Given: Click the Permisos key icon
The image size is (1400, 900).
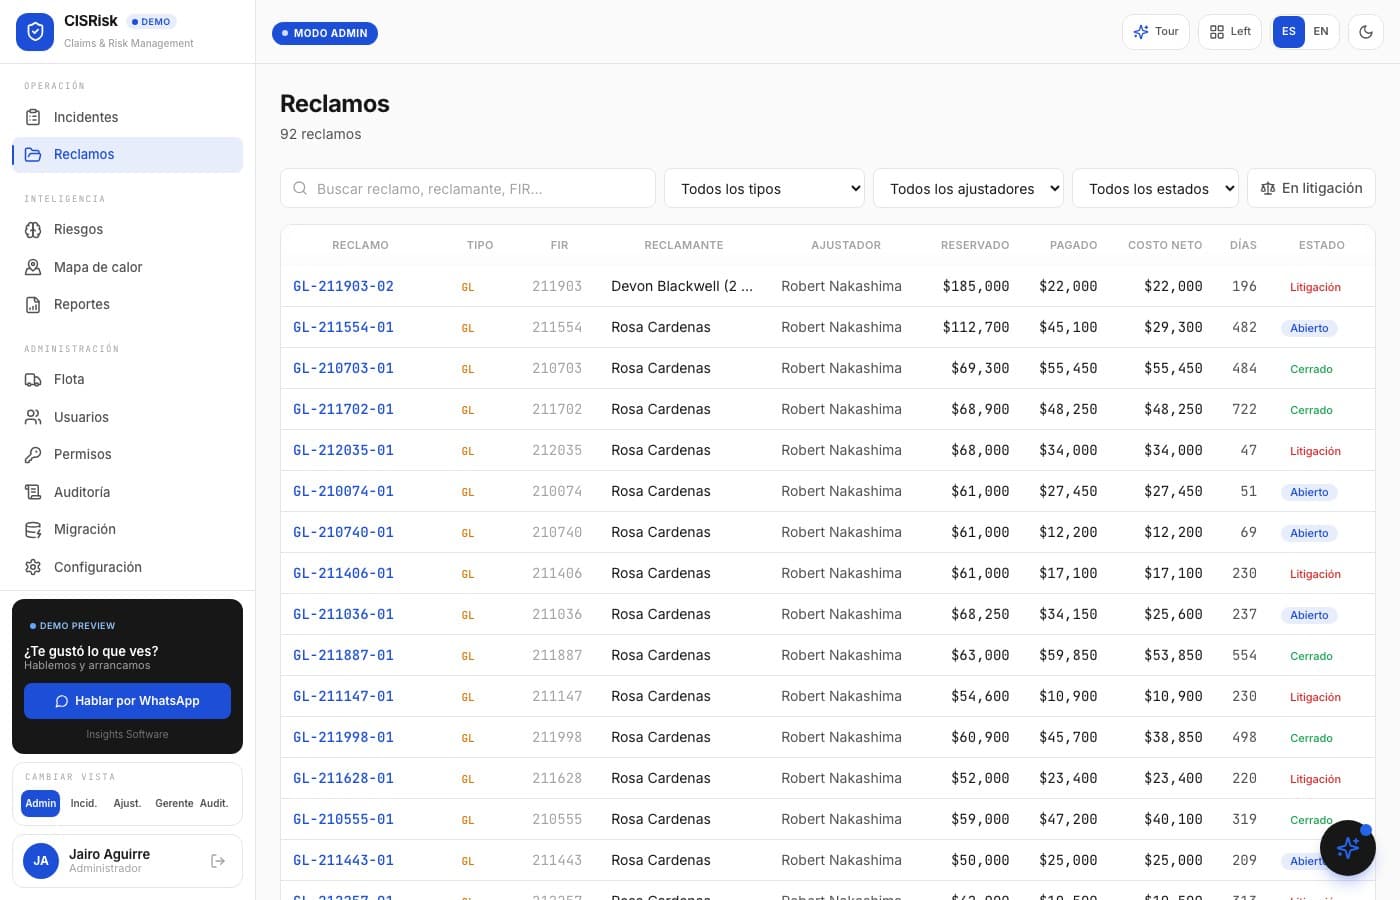Looking at the screenshot, I should click(33, 454).
